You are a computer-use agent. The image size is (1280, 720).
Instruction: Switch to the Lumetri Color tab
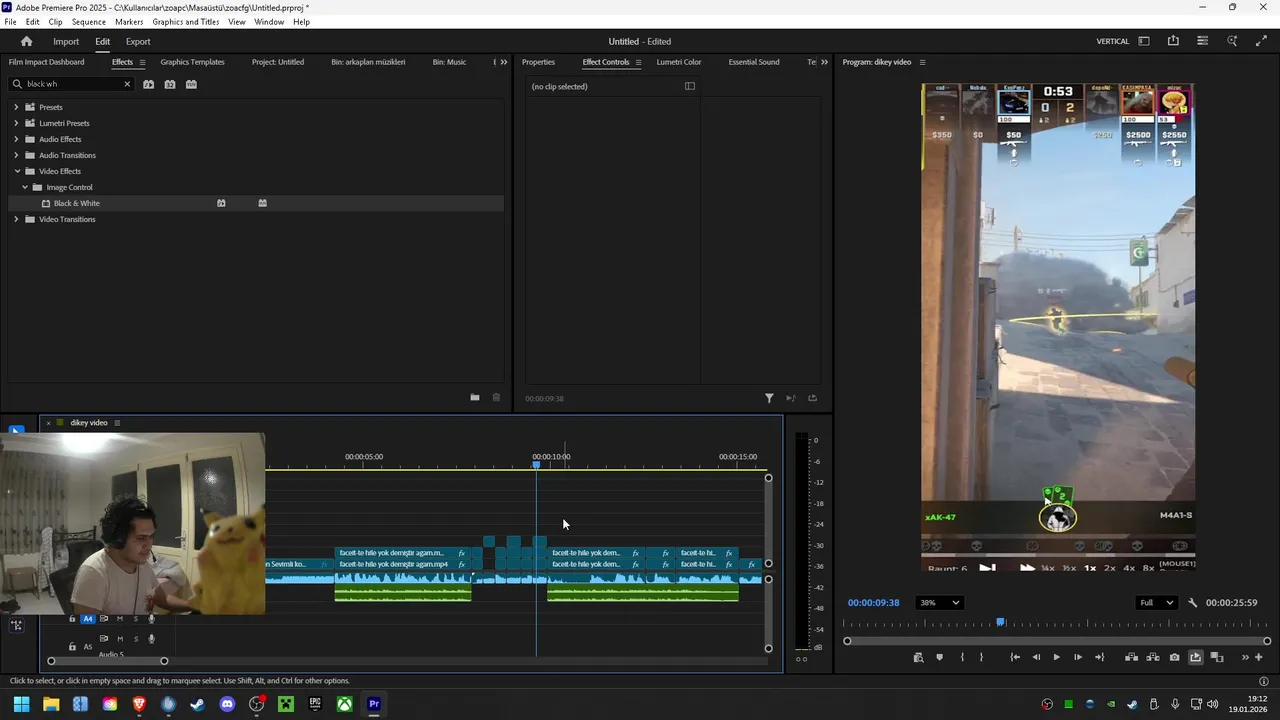tap(679, 62)
